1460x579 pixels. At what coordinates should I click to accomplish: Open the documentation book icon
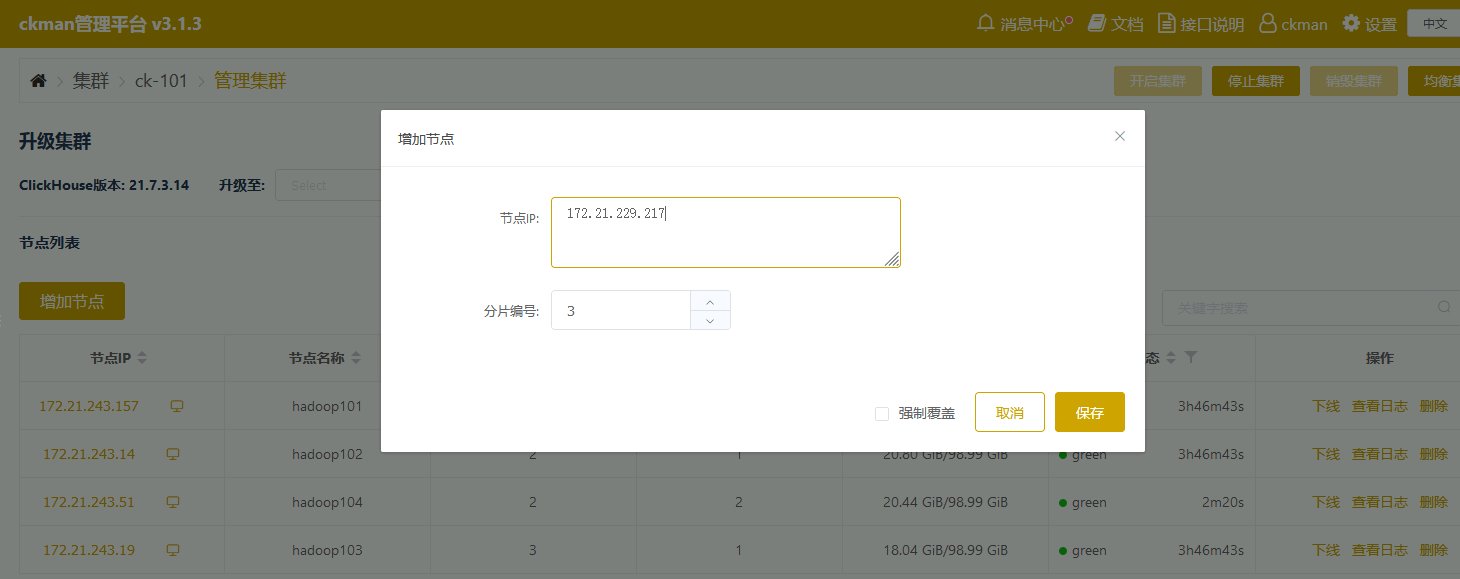1097,23
